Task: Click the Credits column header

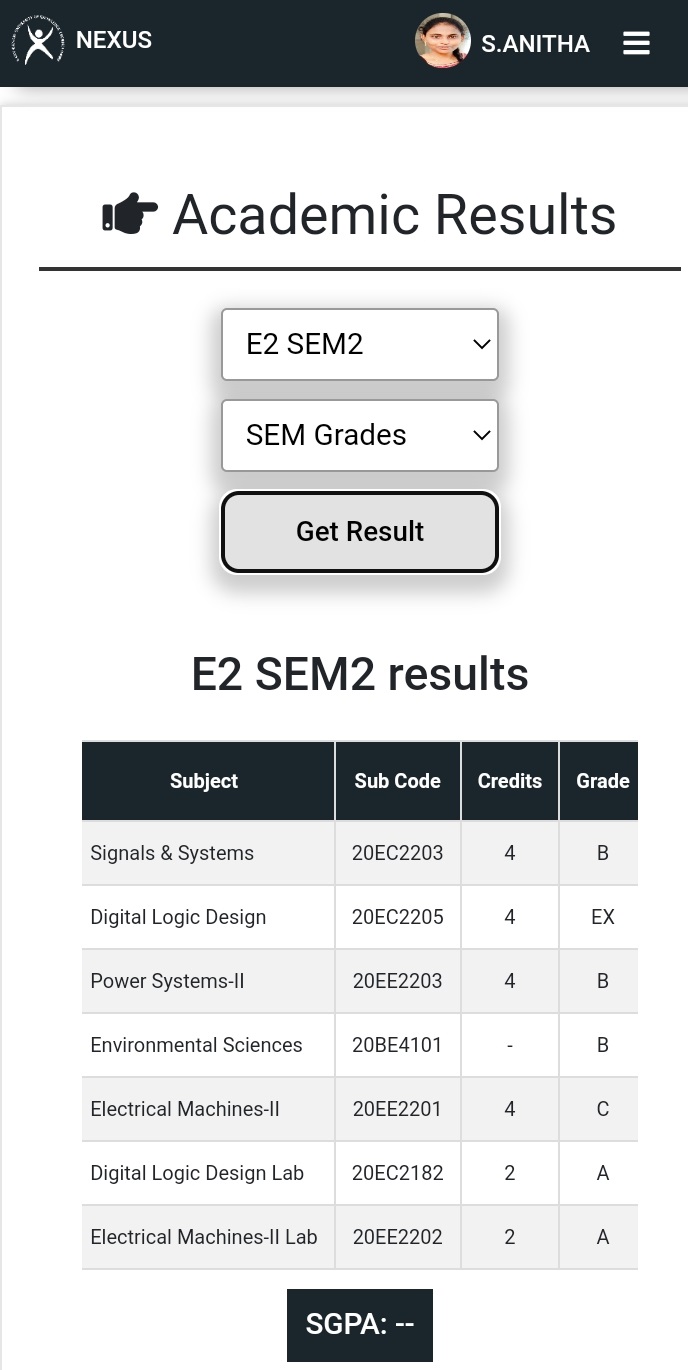Action: pos(510,781)
